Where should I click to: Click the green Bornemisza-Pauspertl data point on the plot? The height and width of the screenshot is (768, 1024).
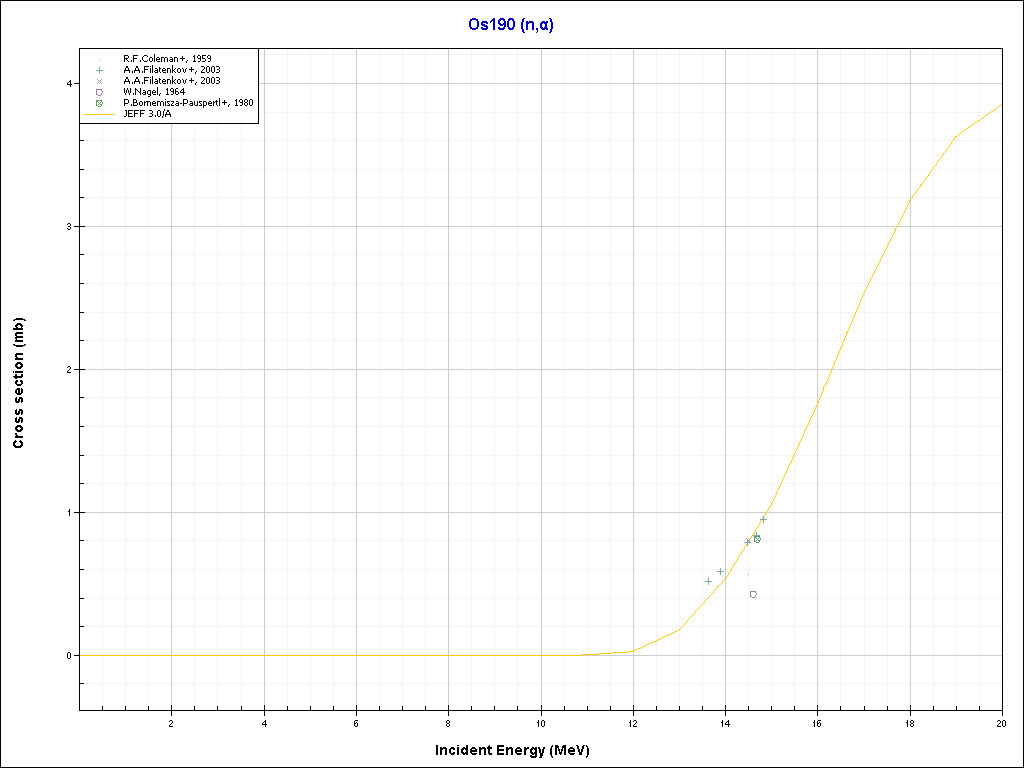[x=757, y=539]
